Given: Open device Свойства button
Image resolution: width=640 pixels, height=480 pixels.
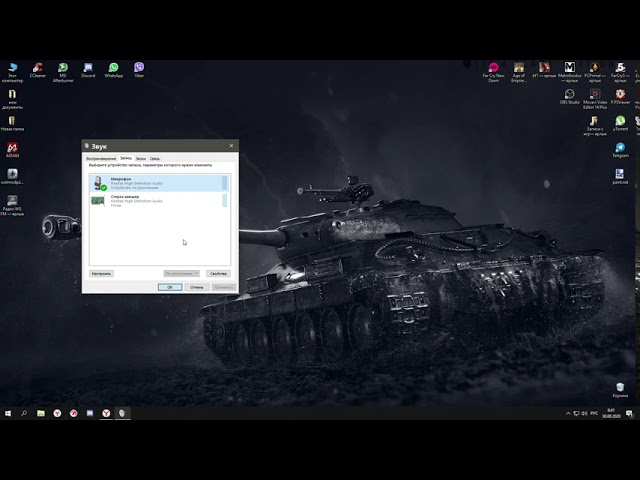Looking at the screenshot, I should pos(218,273).
